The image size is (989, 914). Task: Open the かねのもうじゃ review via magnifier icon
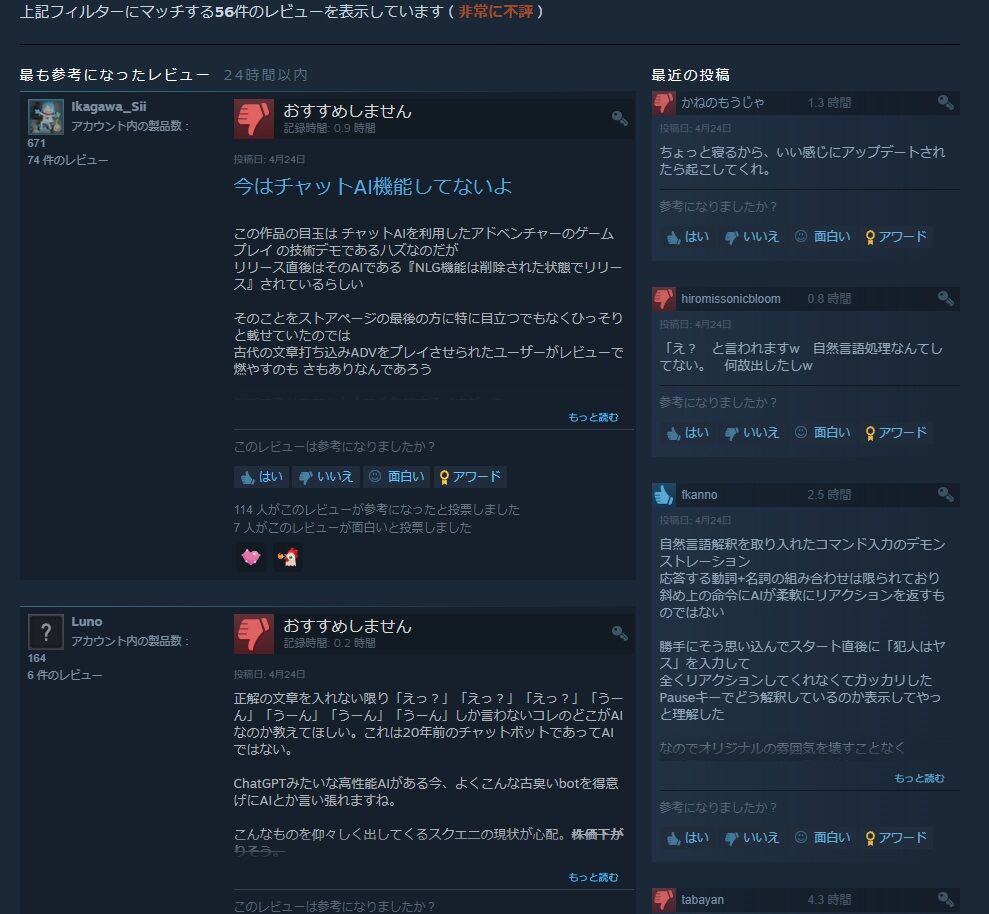(x=945, y=102)
